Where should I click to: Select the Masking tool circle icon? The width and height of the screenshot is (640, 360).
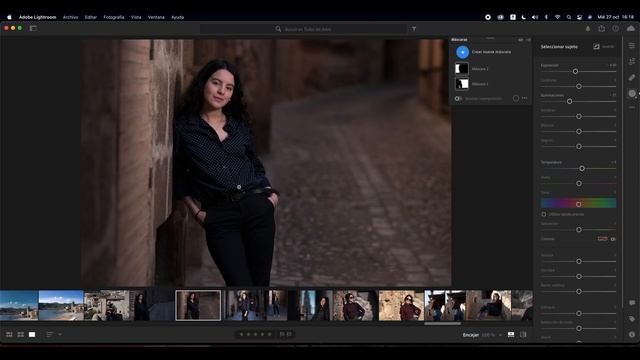coord(632,93)
